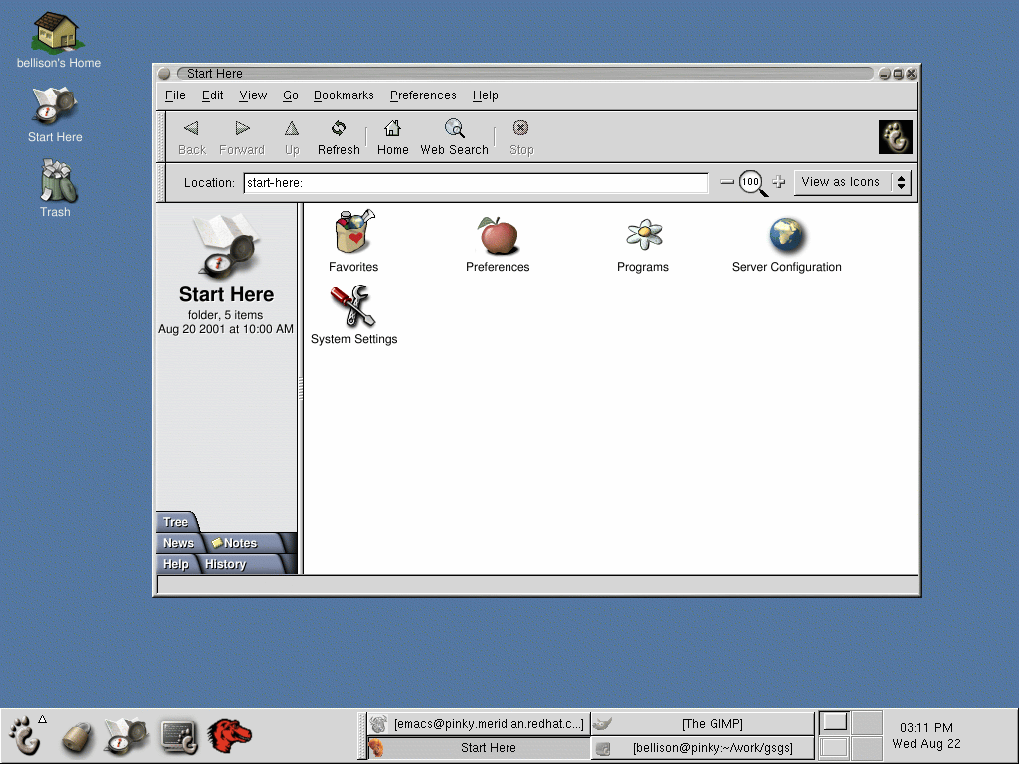Switch to the Tree sidebar tab
Screen dimensions: 1019x764
tap(176, 522)
